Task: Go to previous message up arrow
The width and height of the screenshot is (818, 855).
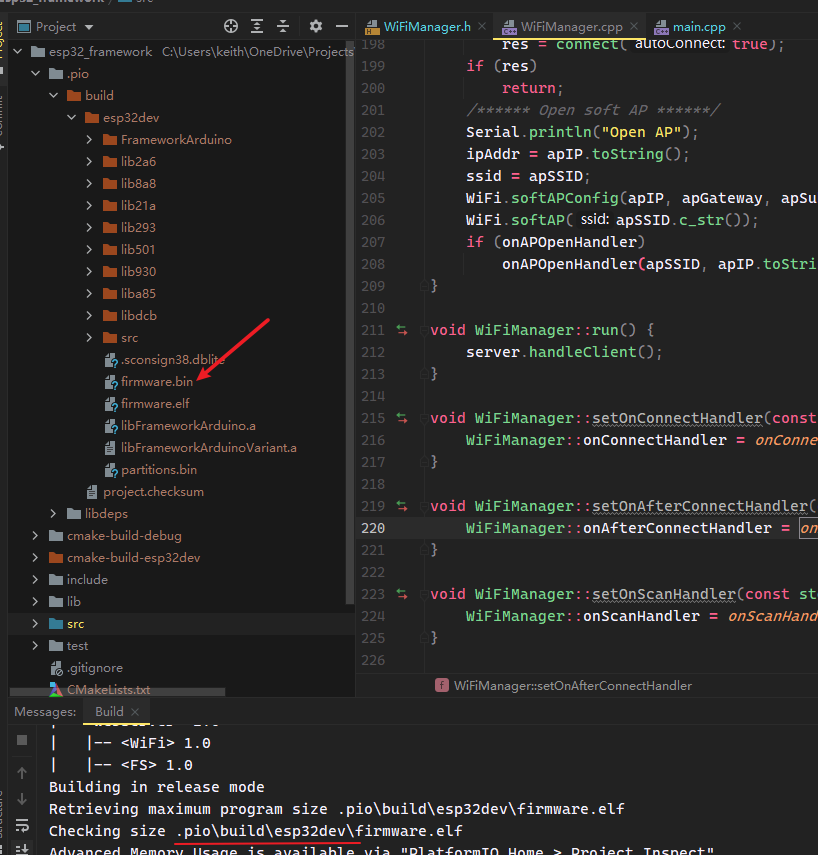Action: point(22,773)
